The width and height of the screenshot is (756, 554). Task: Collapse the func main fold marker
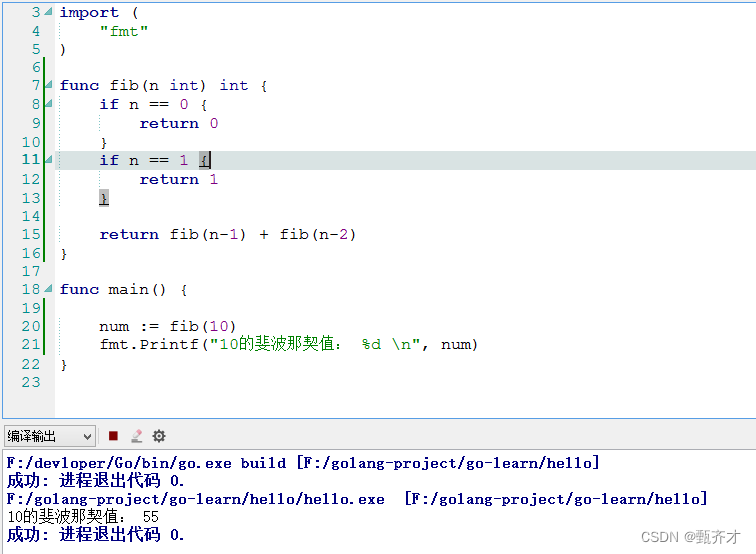click(48, 289)
